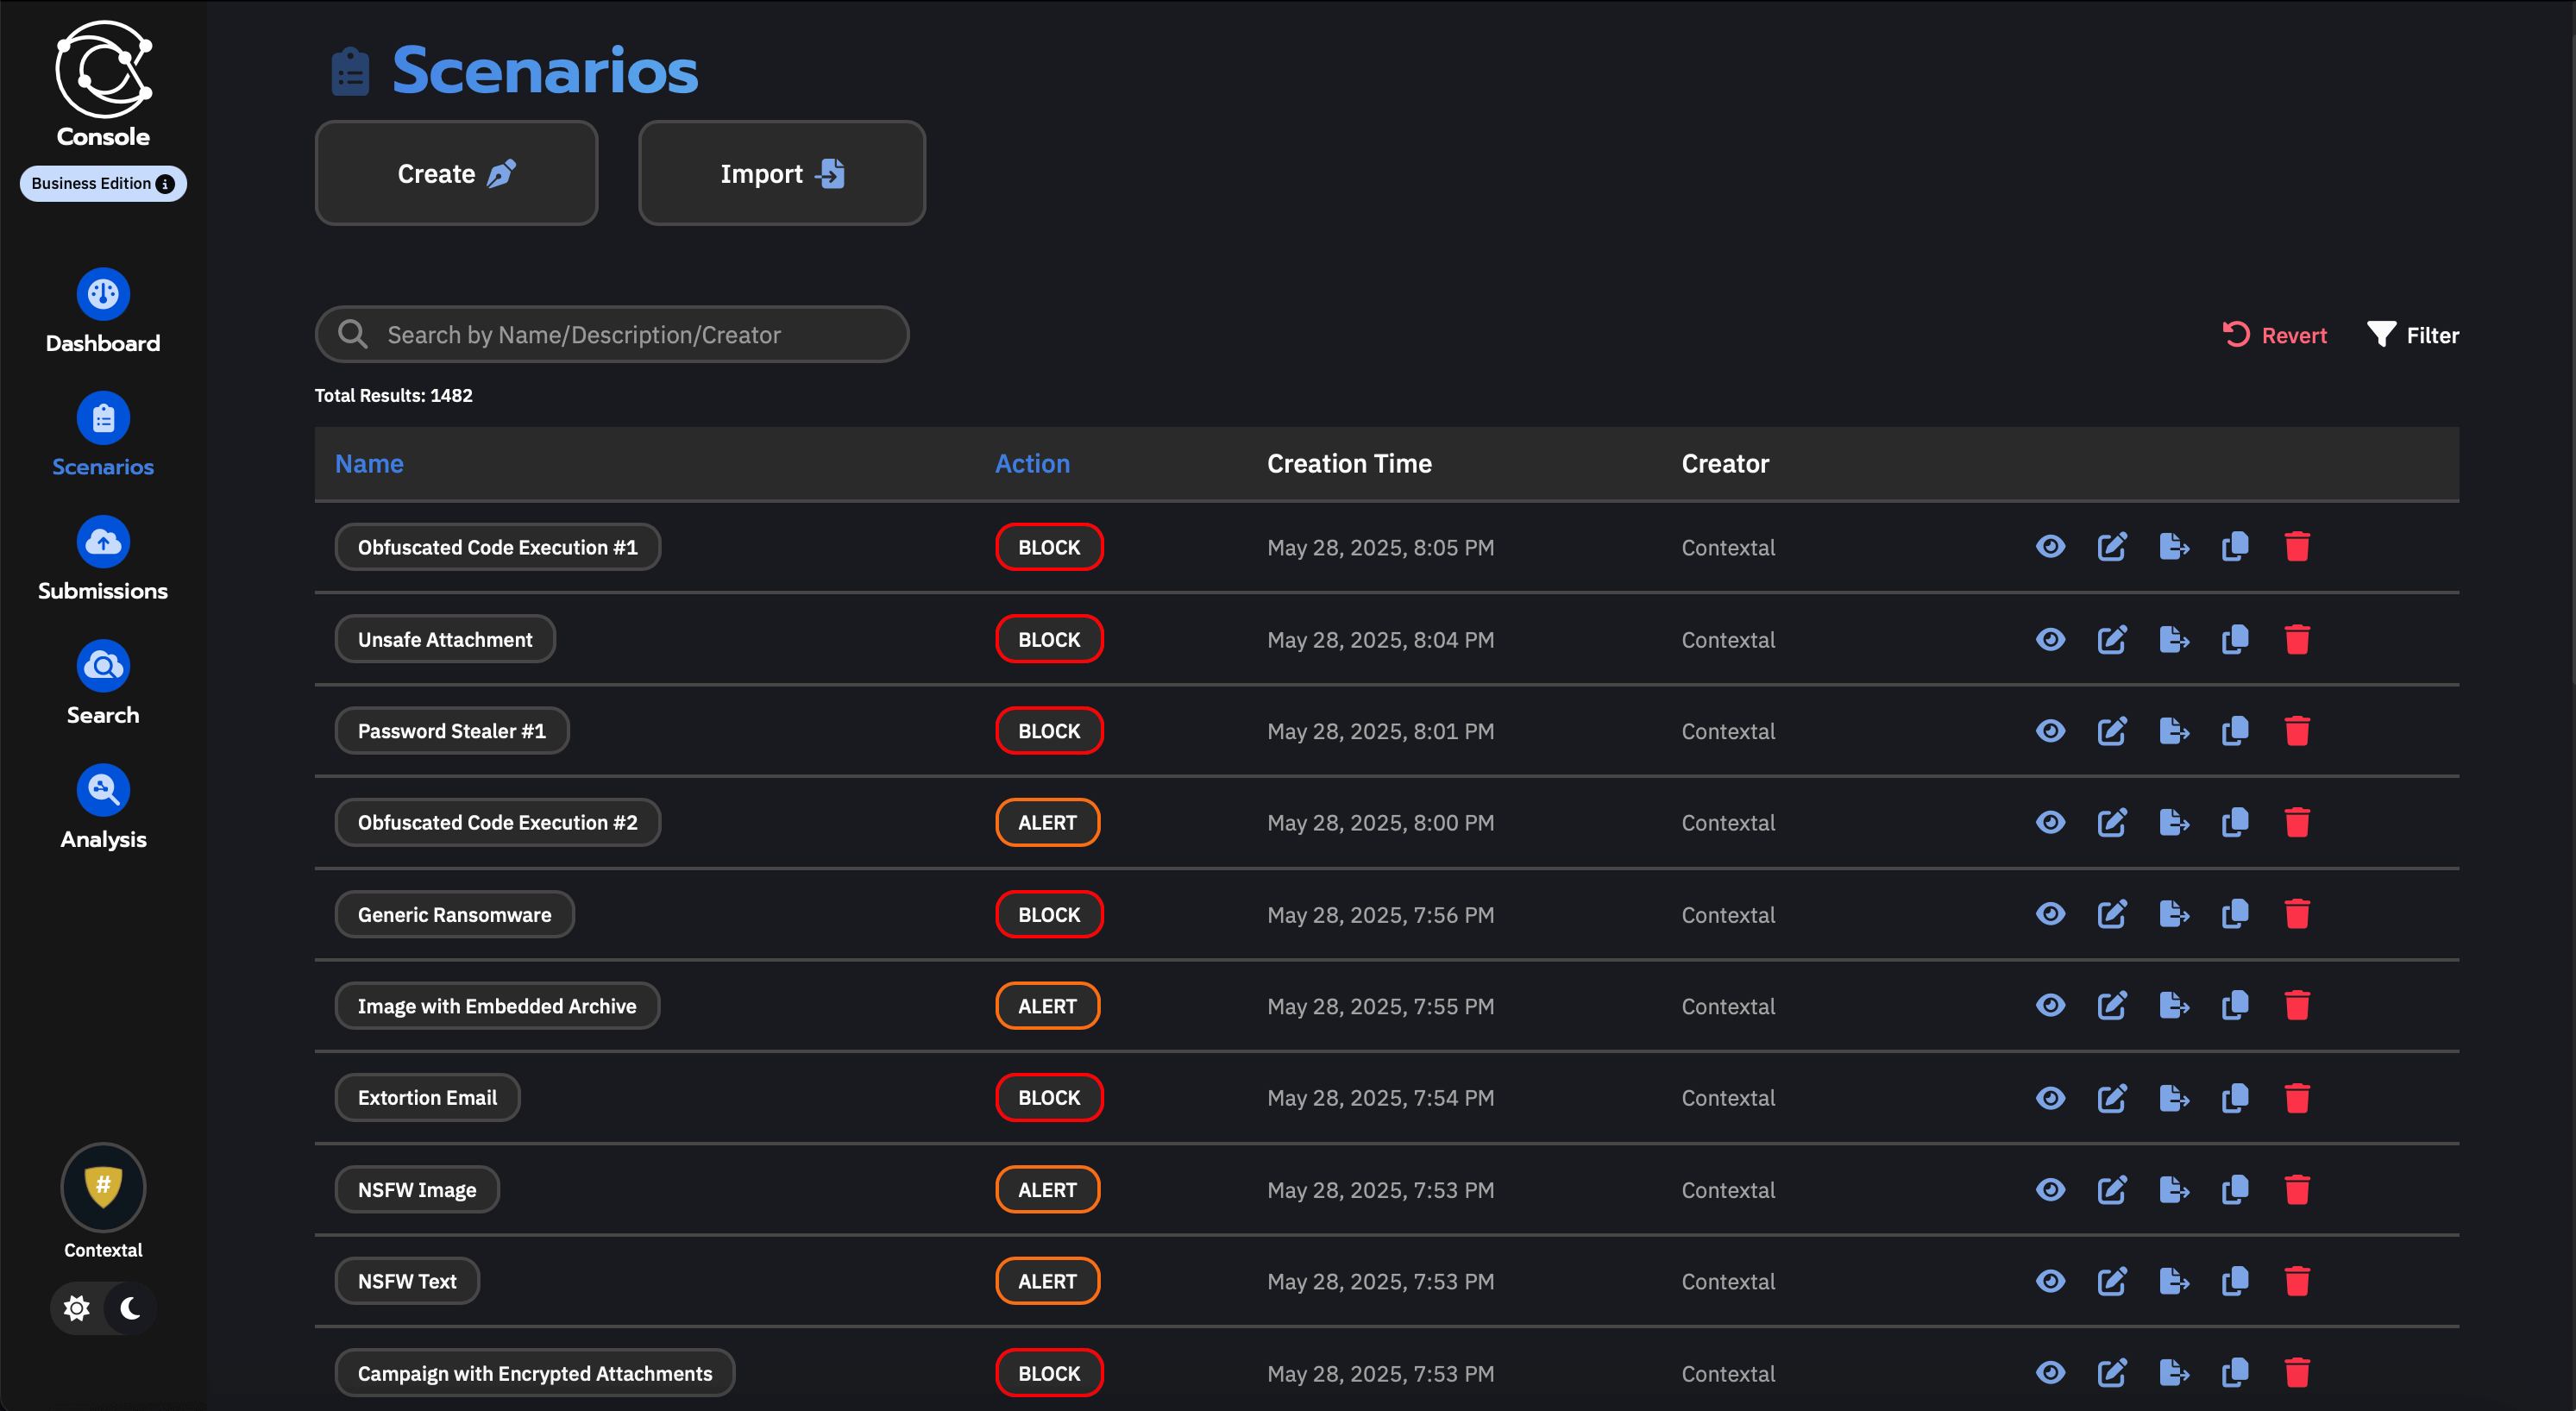
Task: Click the Action column header
Action: [1031, 463]
